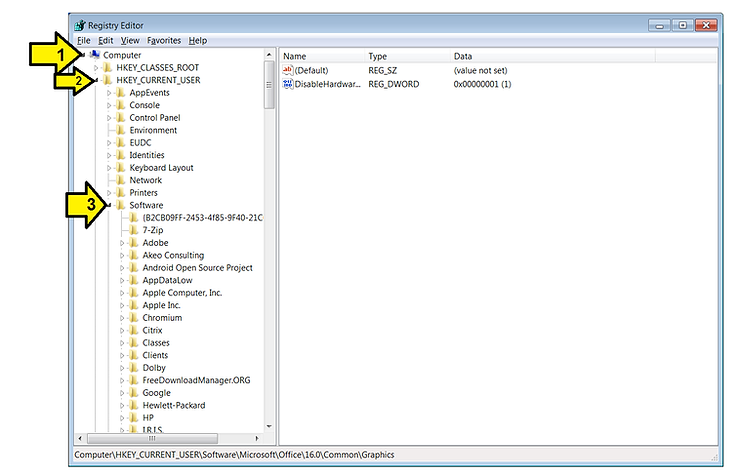740x476 pixels.
Task: Click the Google folder icon
Action: click(x=135, y=392)
